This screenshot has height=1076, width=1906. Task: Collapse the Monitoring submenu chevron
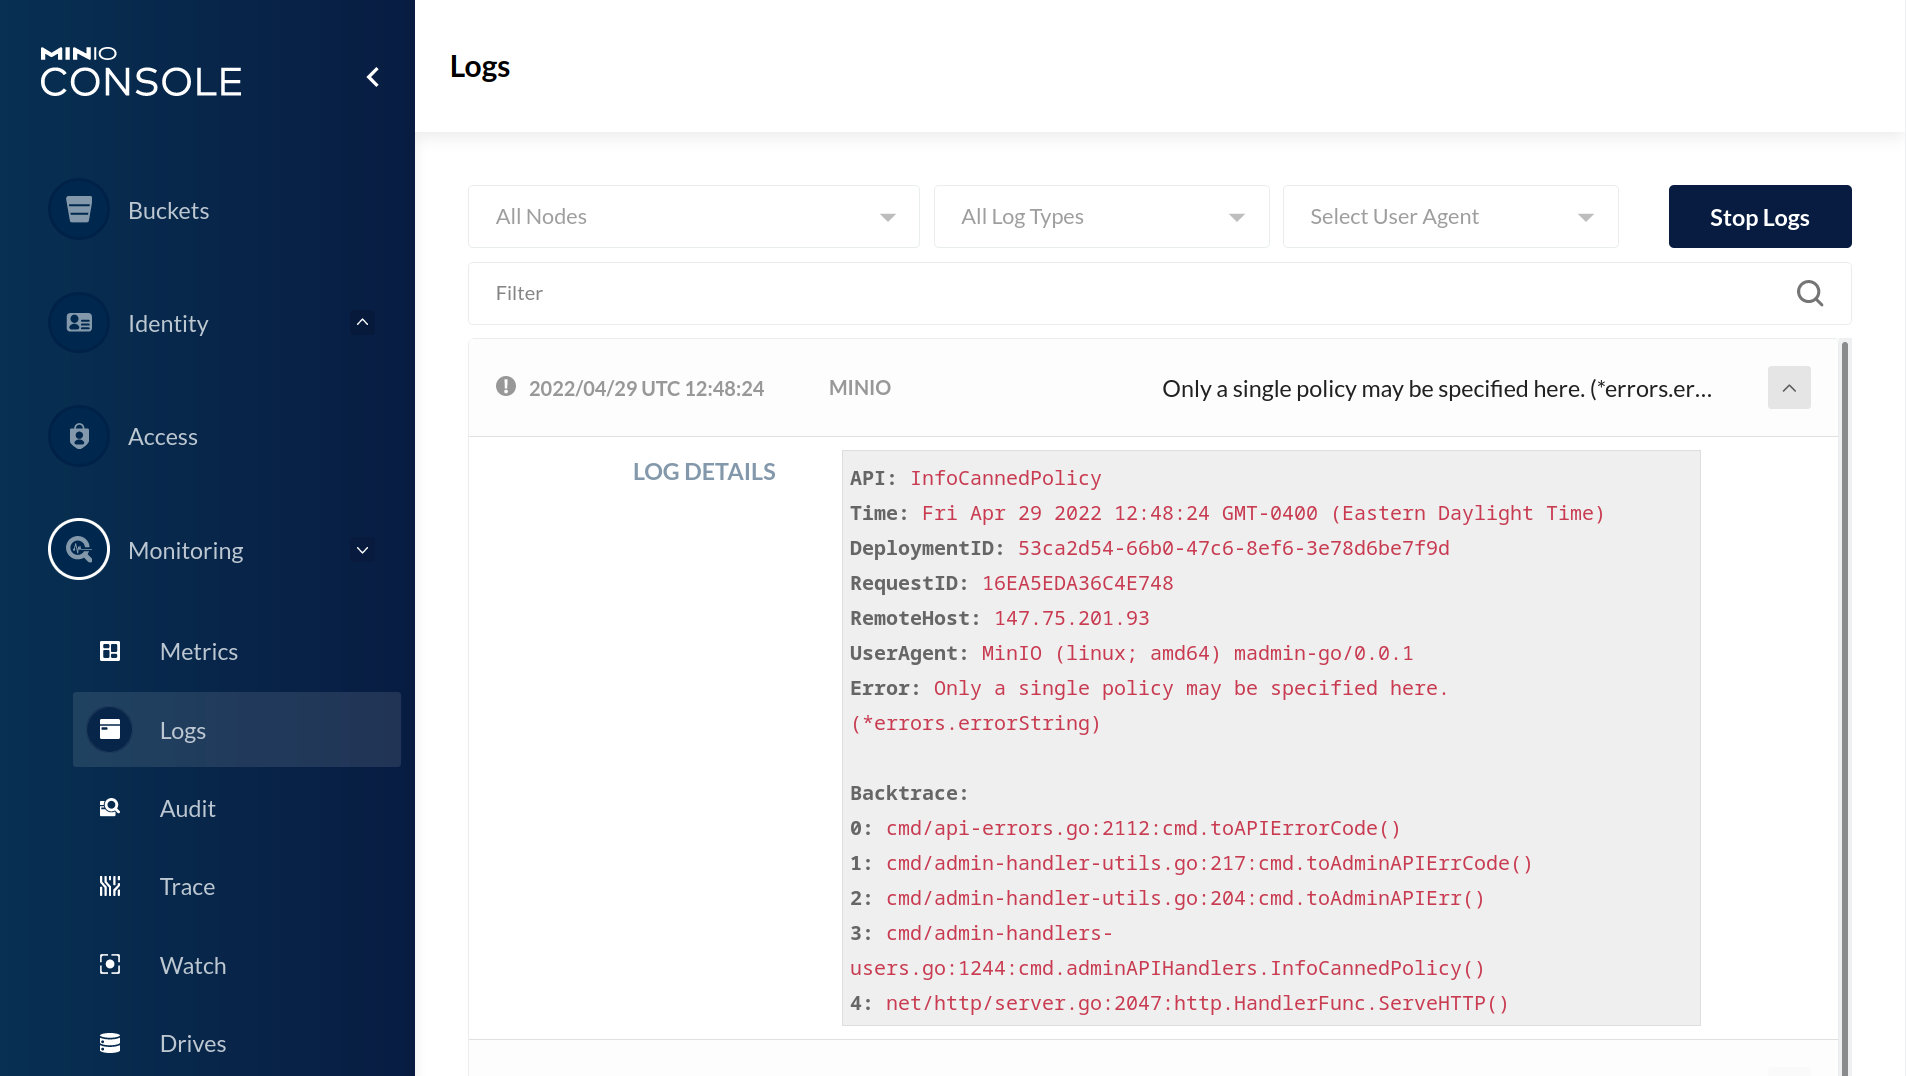363,550
